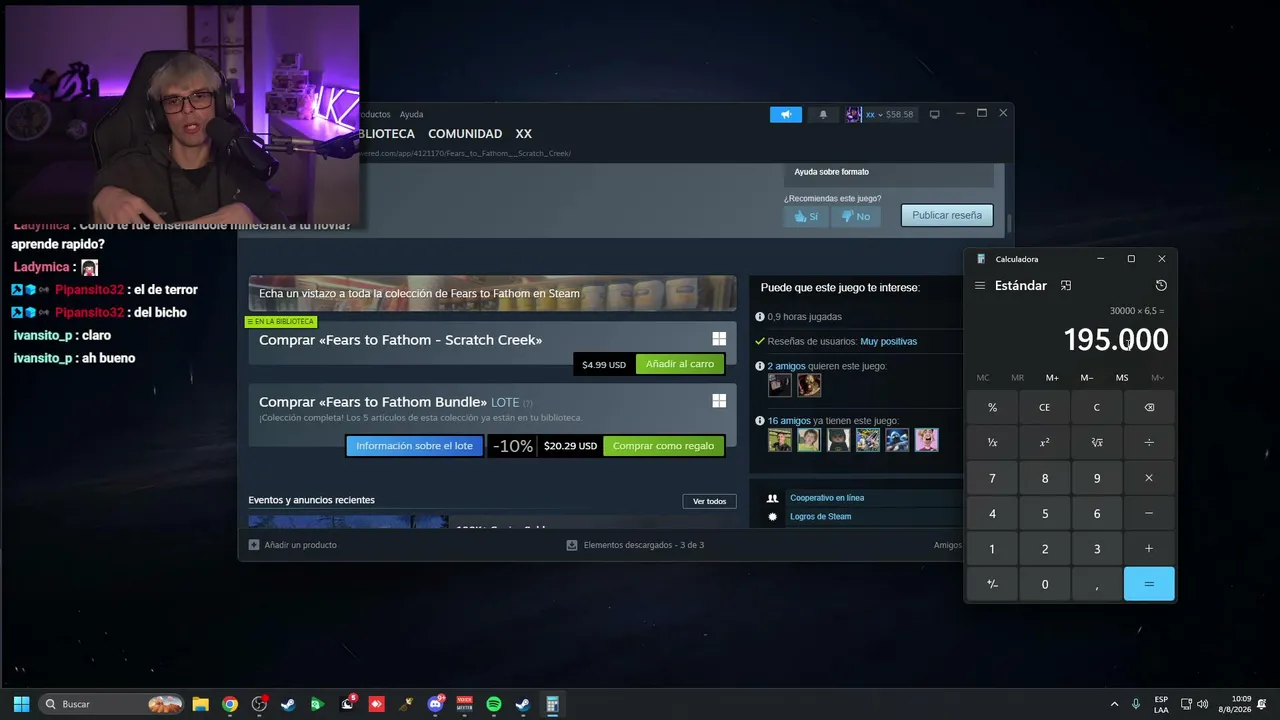
Task: Toggle Calculator keep-on-top mode icon
Action: coord(1066,286)
